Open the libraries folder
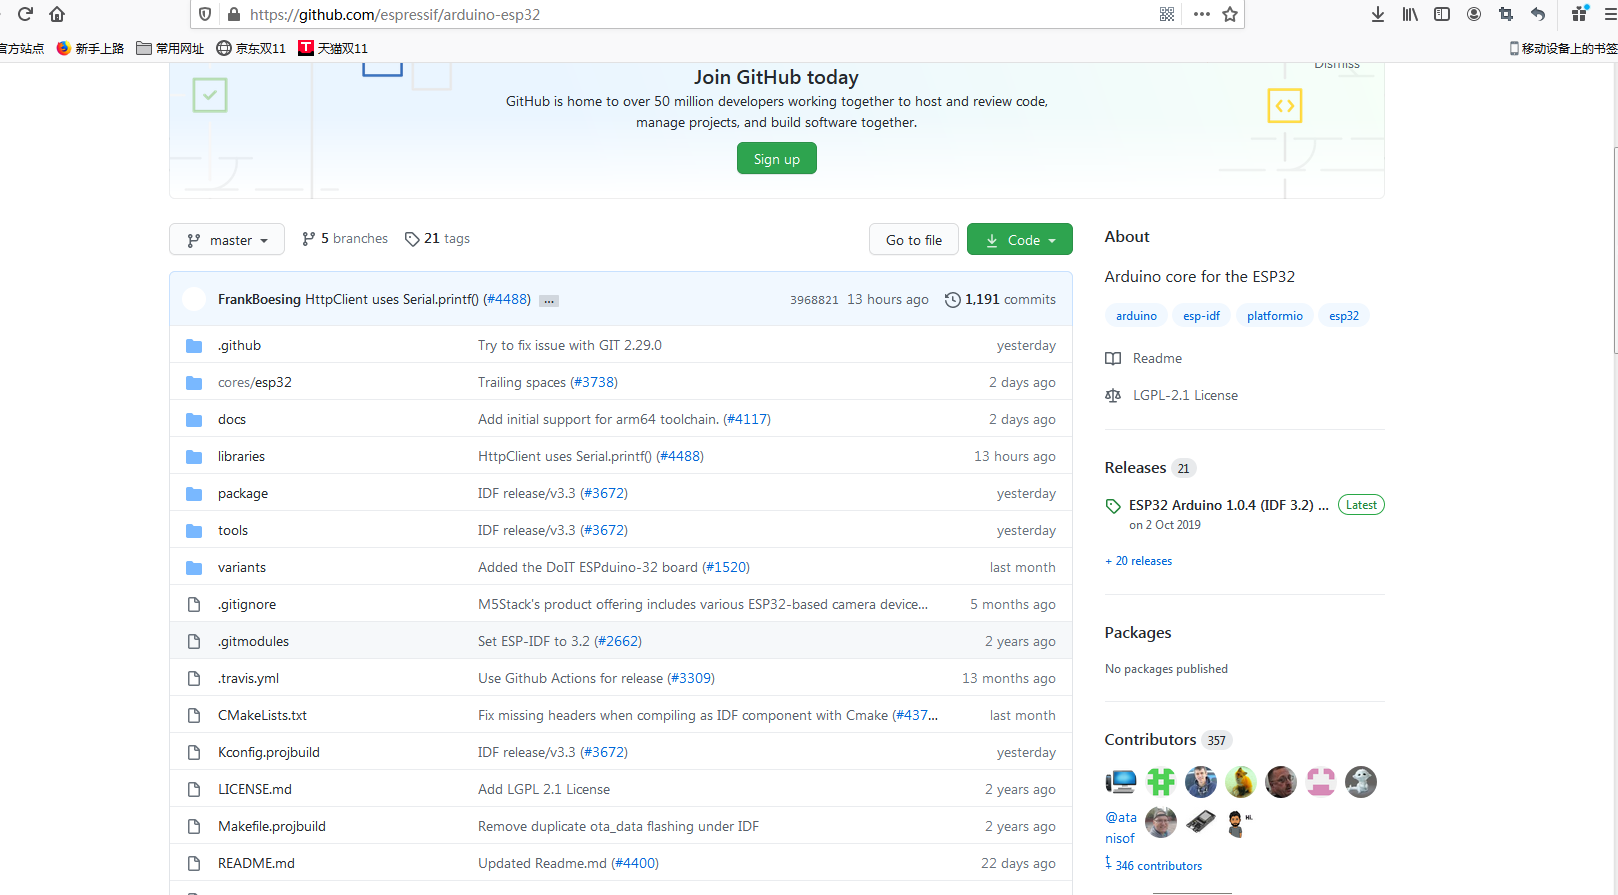 tap(241, 457)
